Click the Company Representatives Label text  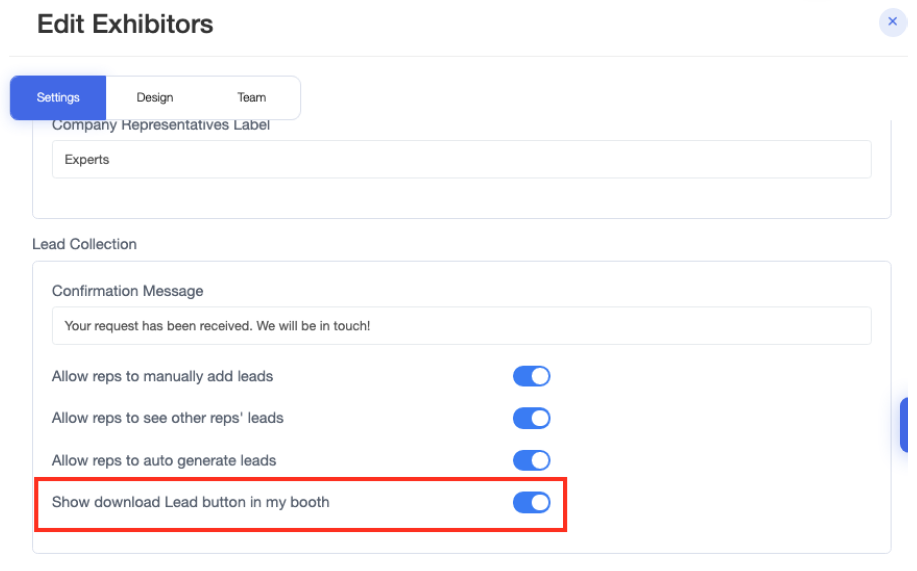click(x=161, y=126)
